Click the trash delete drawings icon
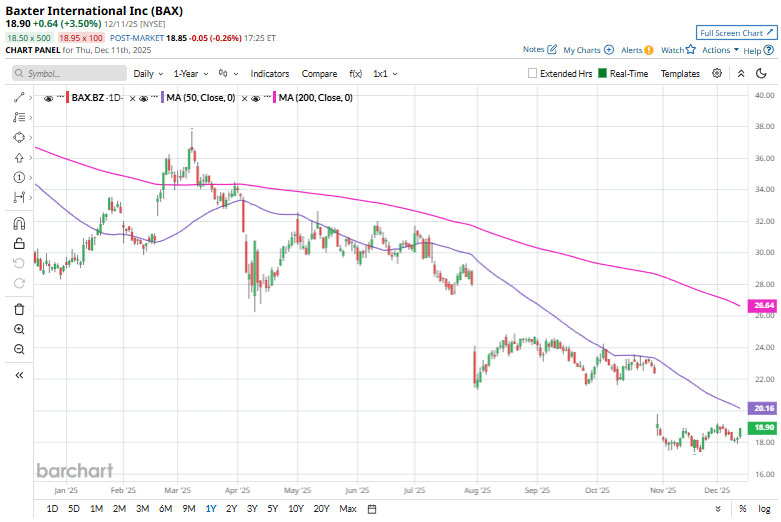 19,309
